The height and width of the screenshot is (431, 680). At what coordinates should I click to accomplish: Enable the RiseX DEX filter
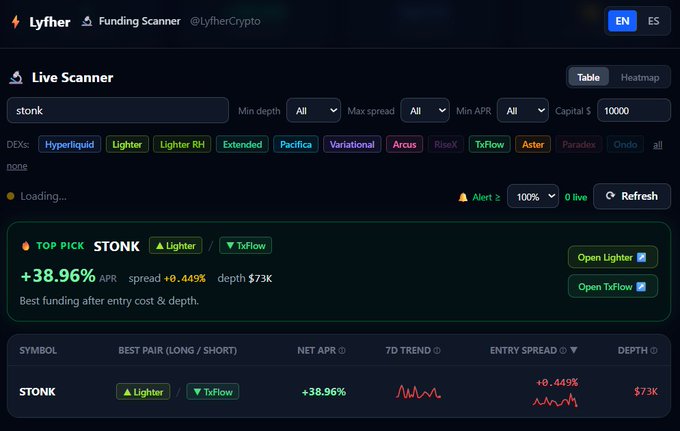coord(446,144)
